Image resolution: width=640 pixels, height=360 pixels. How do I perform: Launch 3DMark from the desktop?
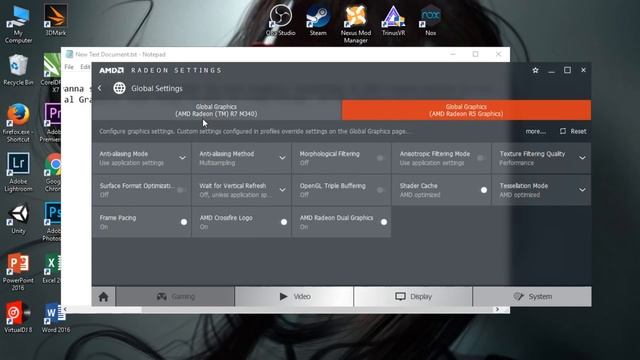(x=56, y=20)
